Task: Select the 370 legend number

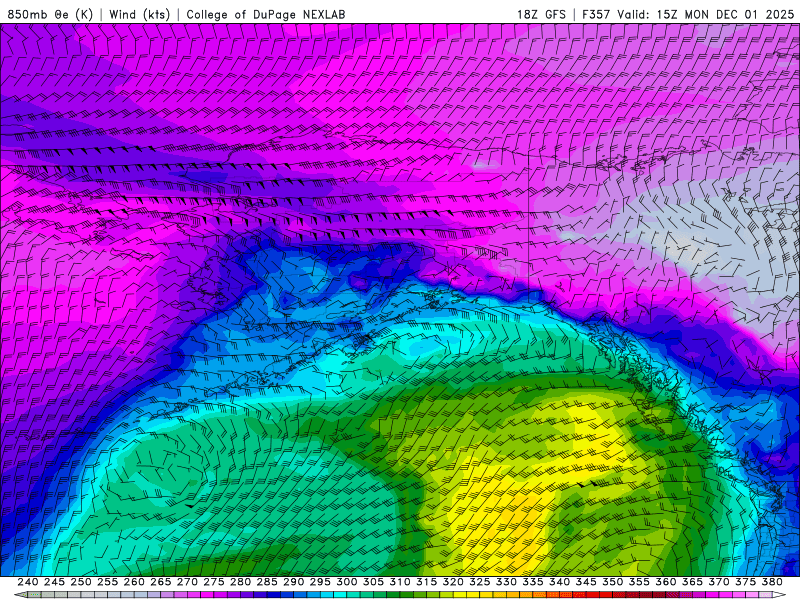Action: 718,582
